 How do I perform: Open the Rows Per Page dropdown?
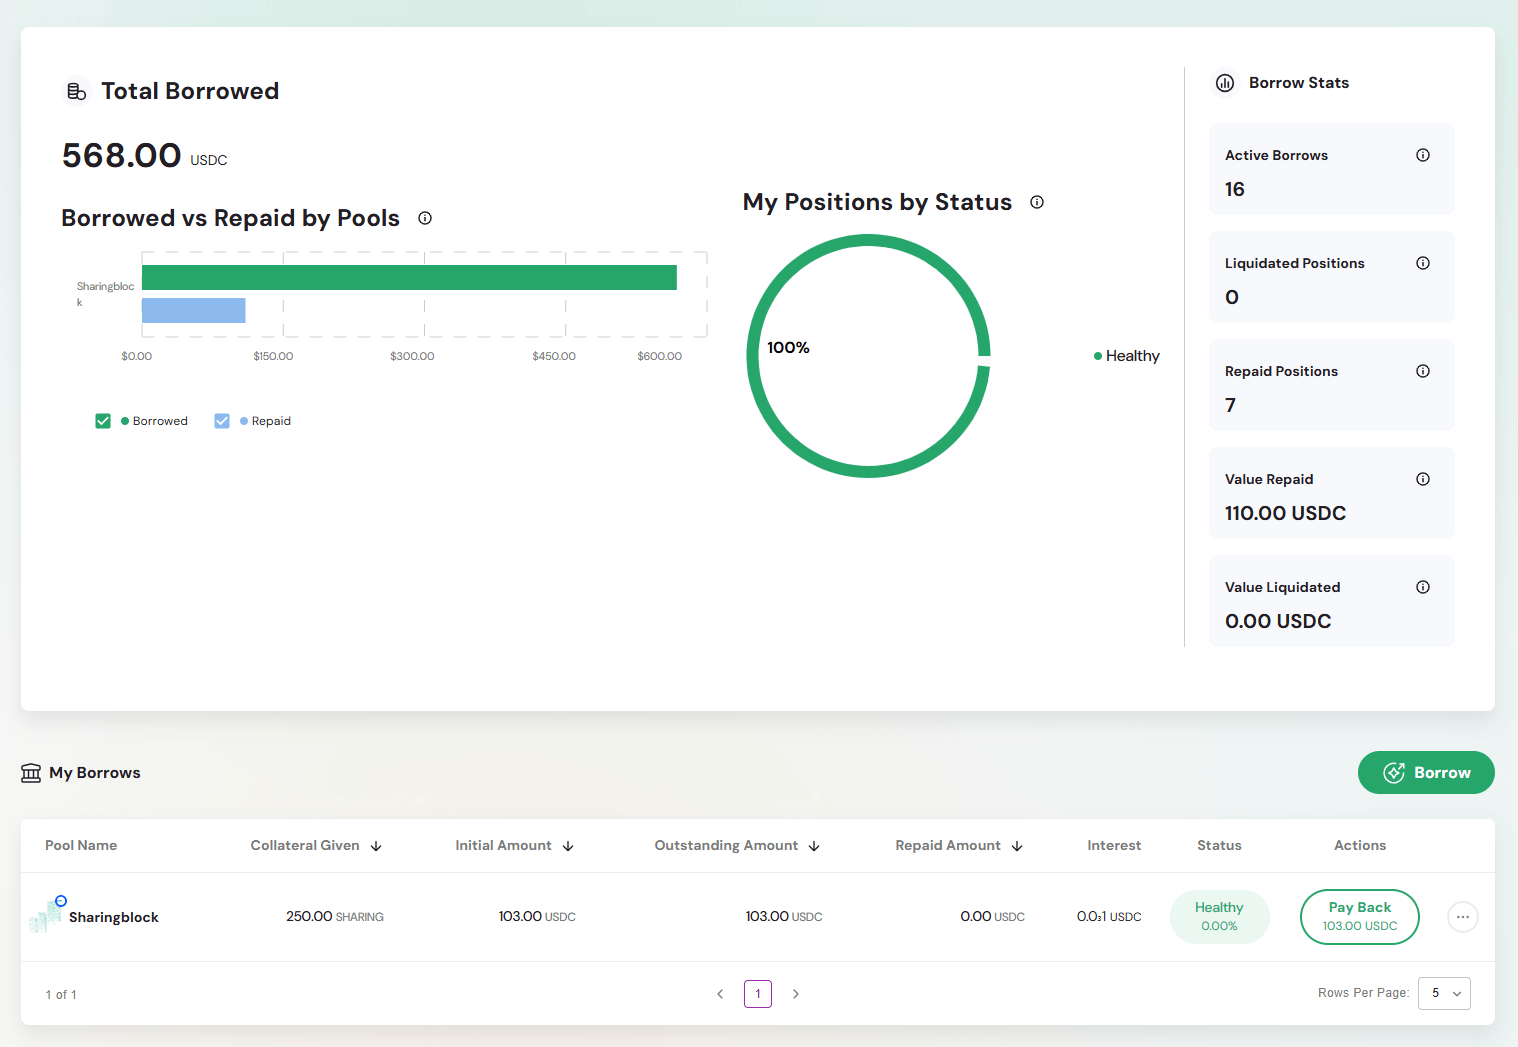tap(1444, 993)
